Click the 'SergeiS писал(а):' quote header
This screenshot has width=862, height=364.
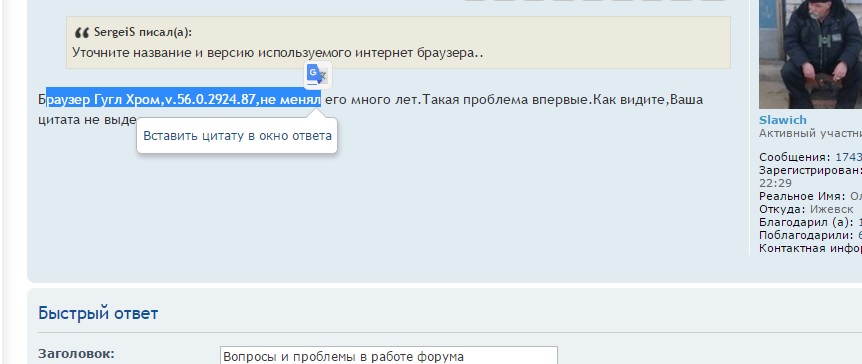click(x=143, y=32)
